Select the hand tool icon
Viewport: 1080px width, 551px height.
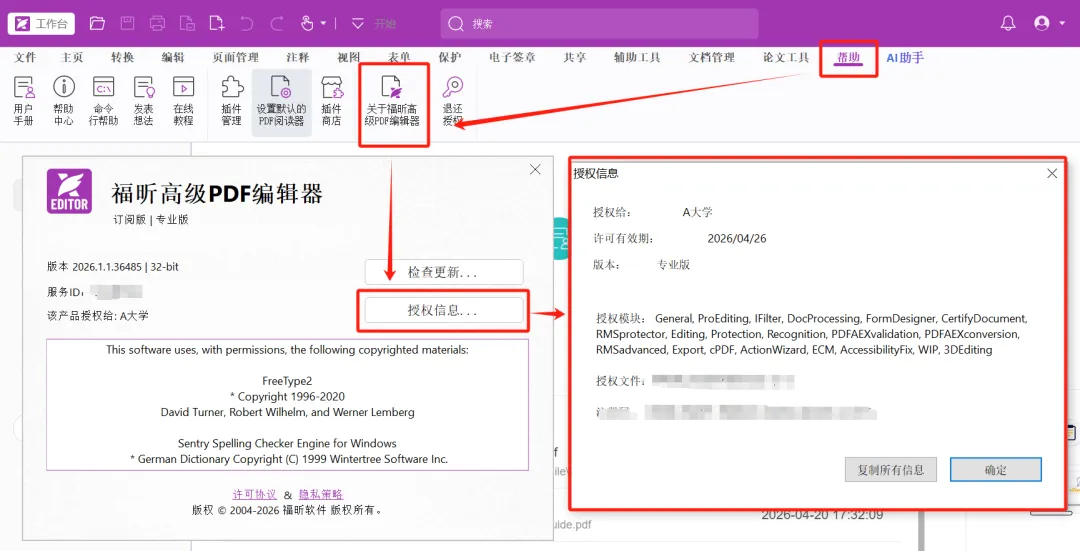[307, 23]
